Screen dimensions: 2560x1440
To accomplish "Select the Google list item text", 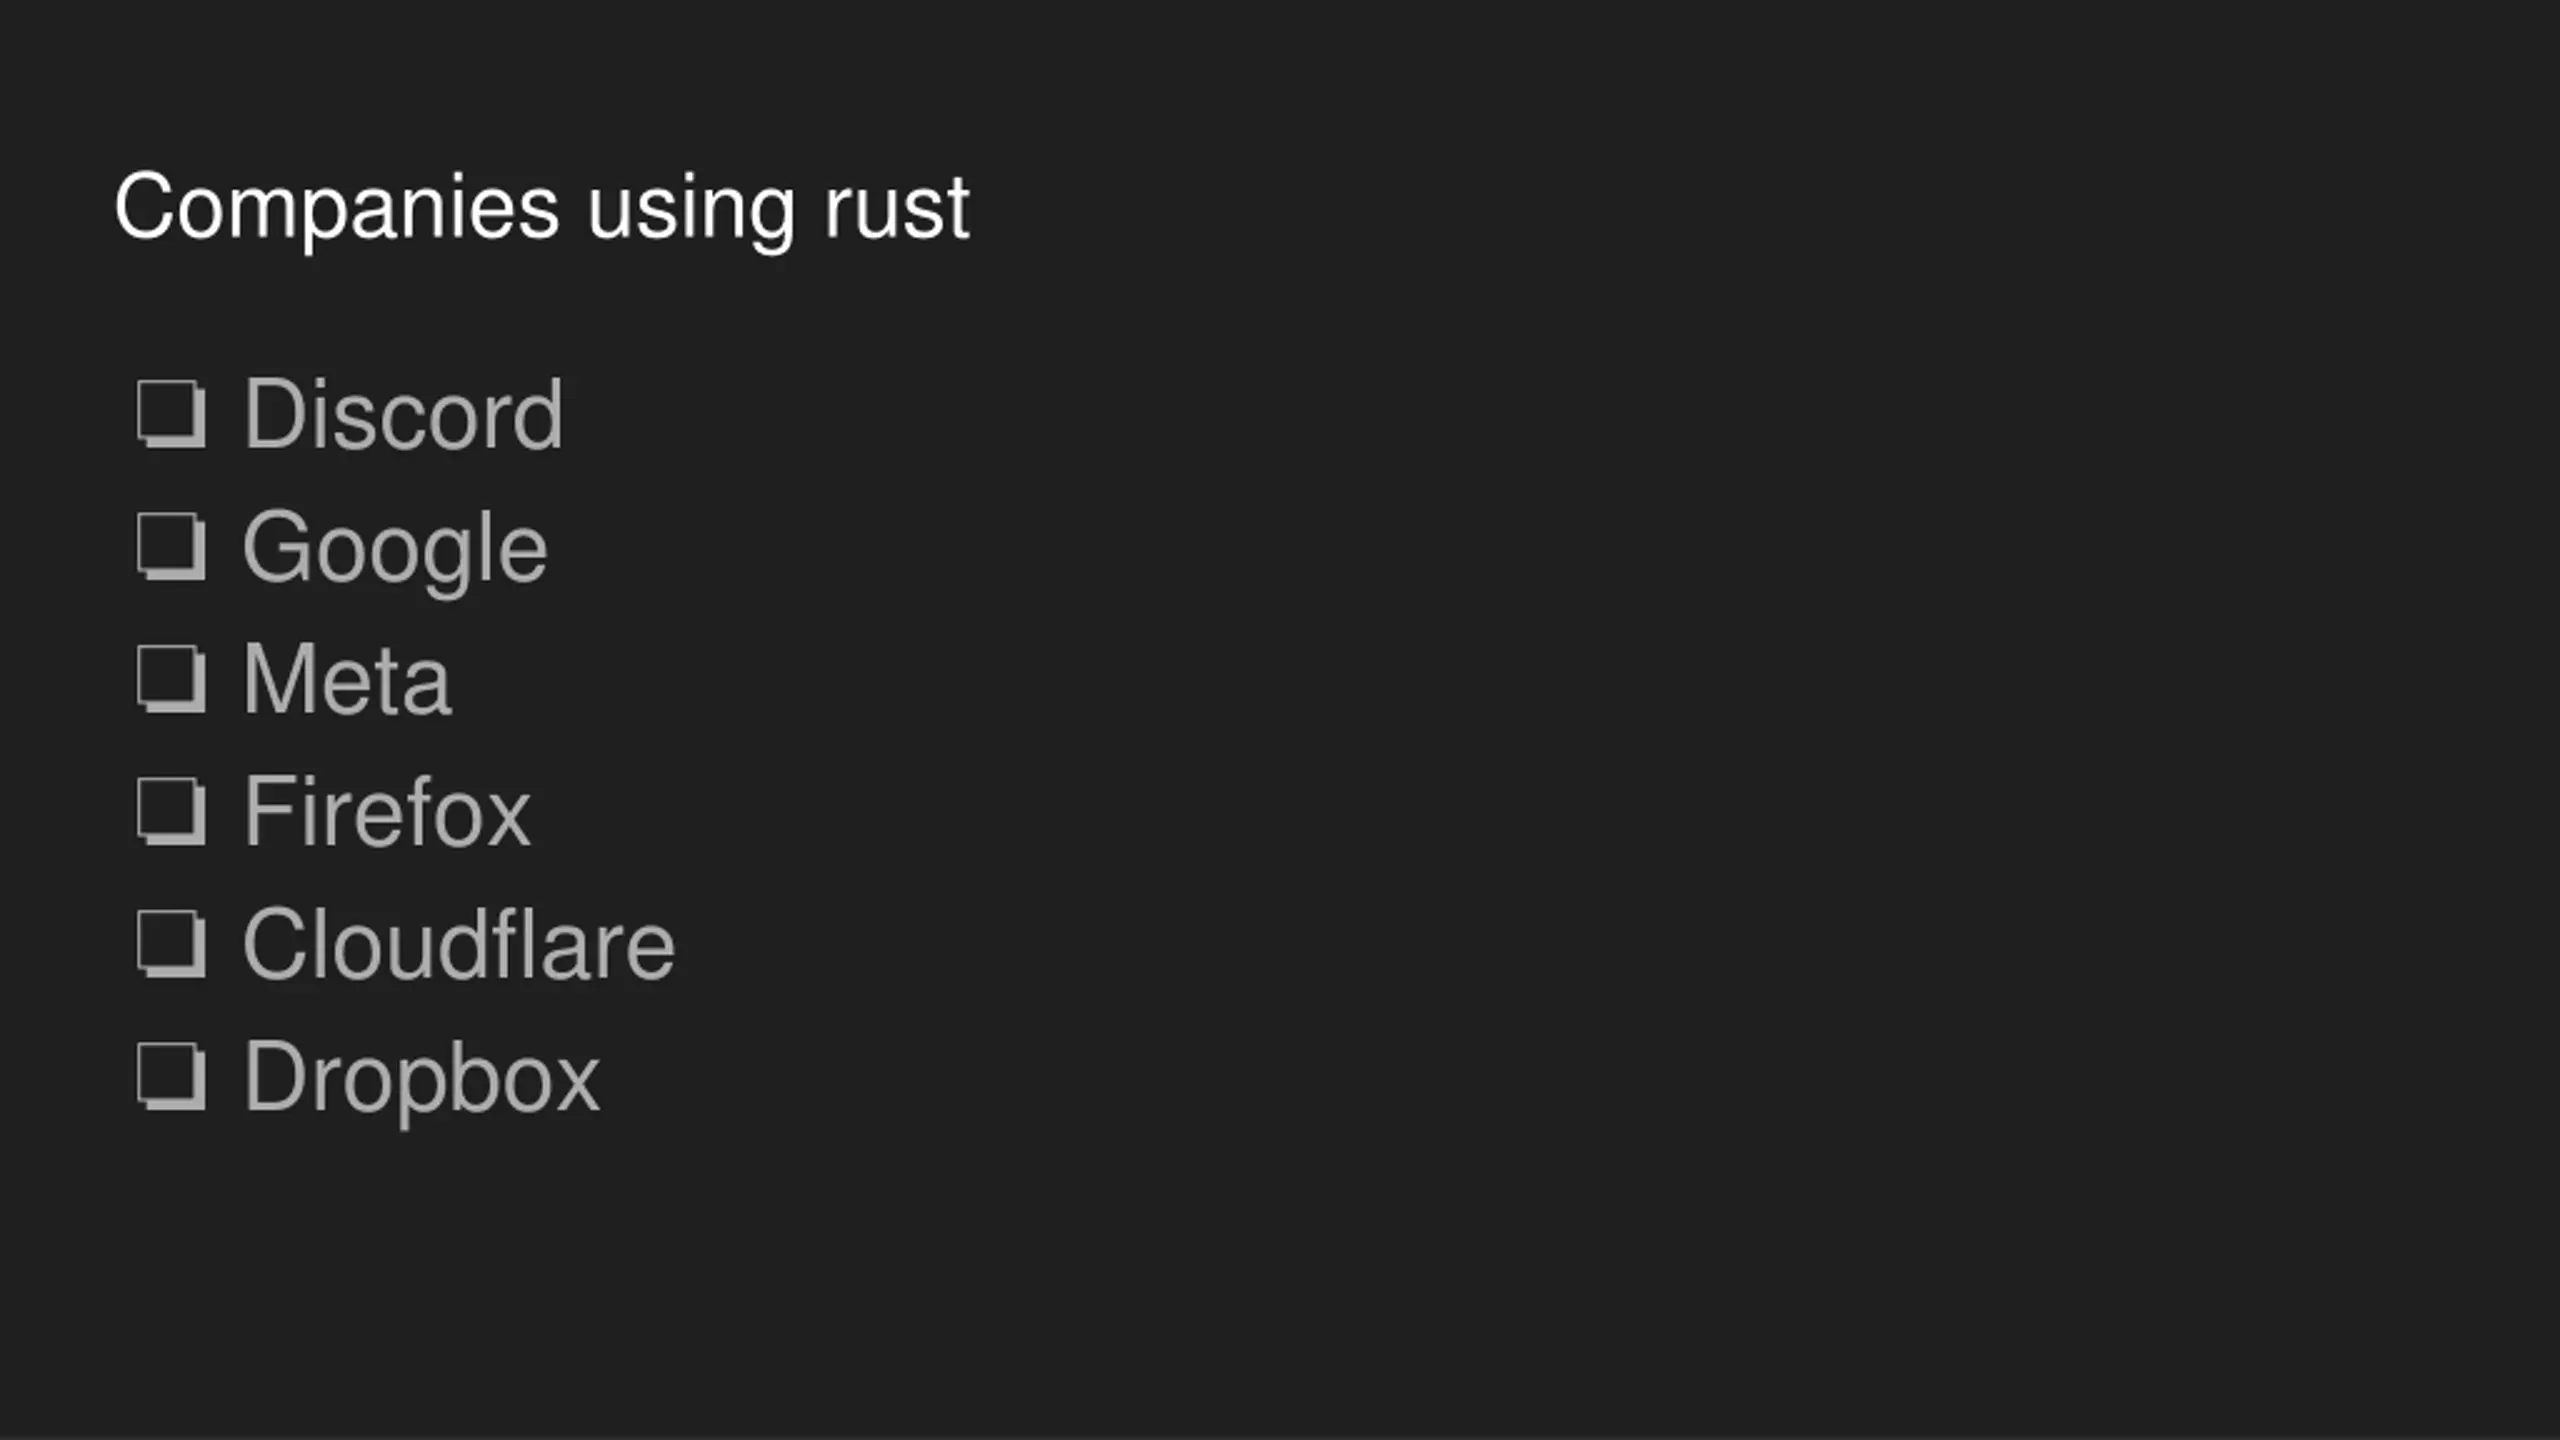I will pyautogui.click(x=396, y=549).
